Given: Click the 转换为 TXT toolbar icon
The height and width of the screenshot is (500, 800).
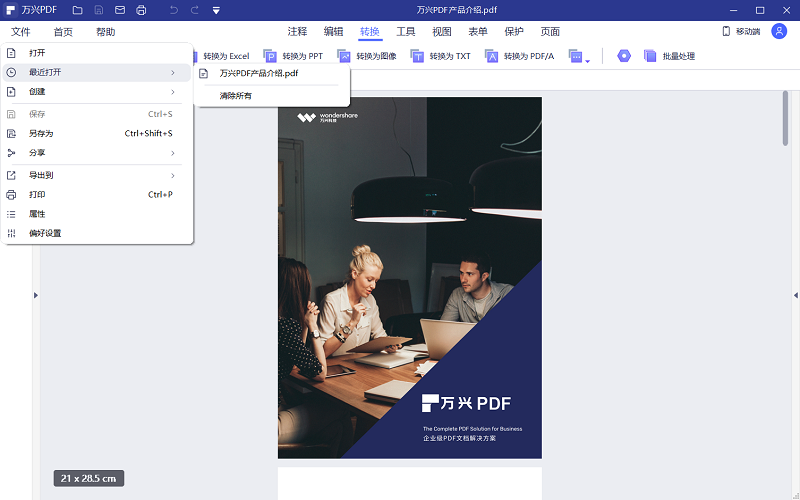Looking at the screenshot, I should (x=418, y=56).
